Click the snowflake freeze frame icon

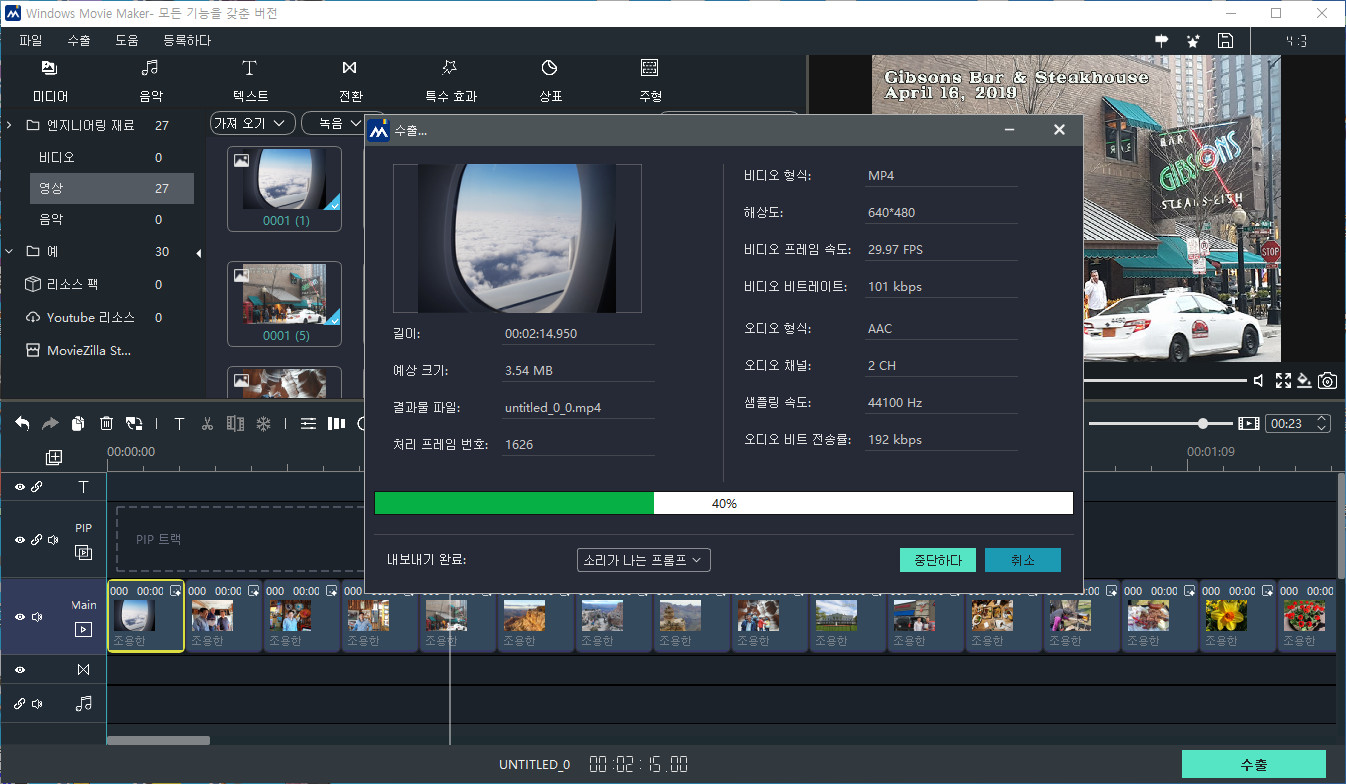[264, 424]
